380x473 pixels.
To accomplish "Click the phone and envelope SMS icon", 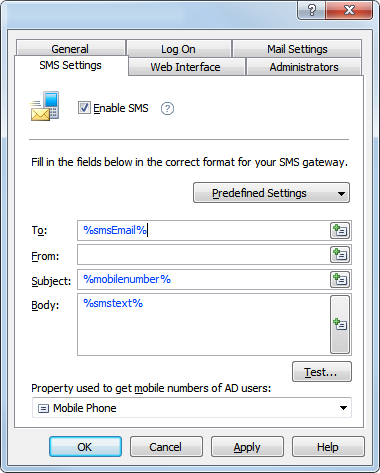I will coord(45,106).
